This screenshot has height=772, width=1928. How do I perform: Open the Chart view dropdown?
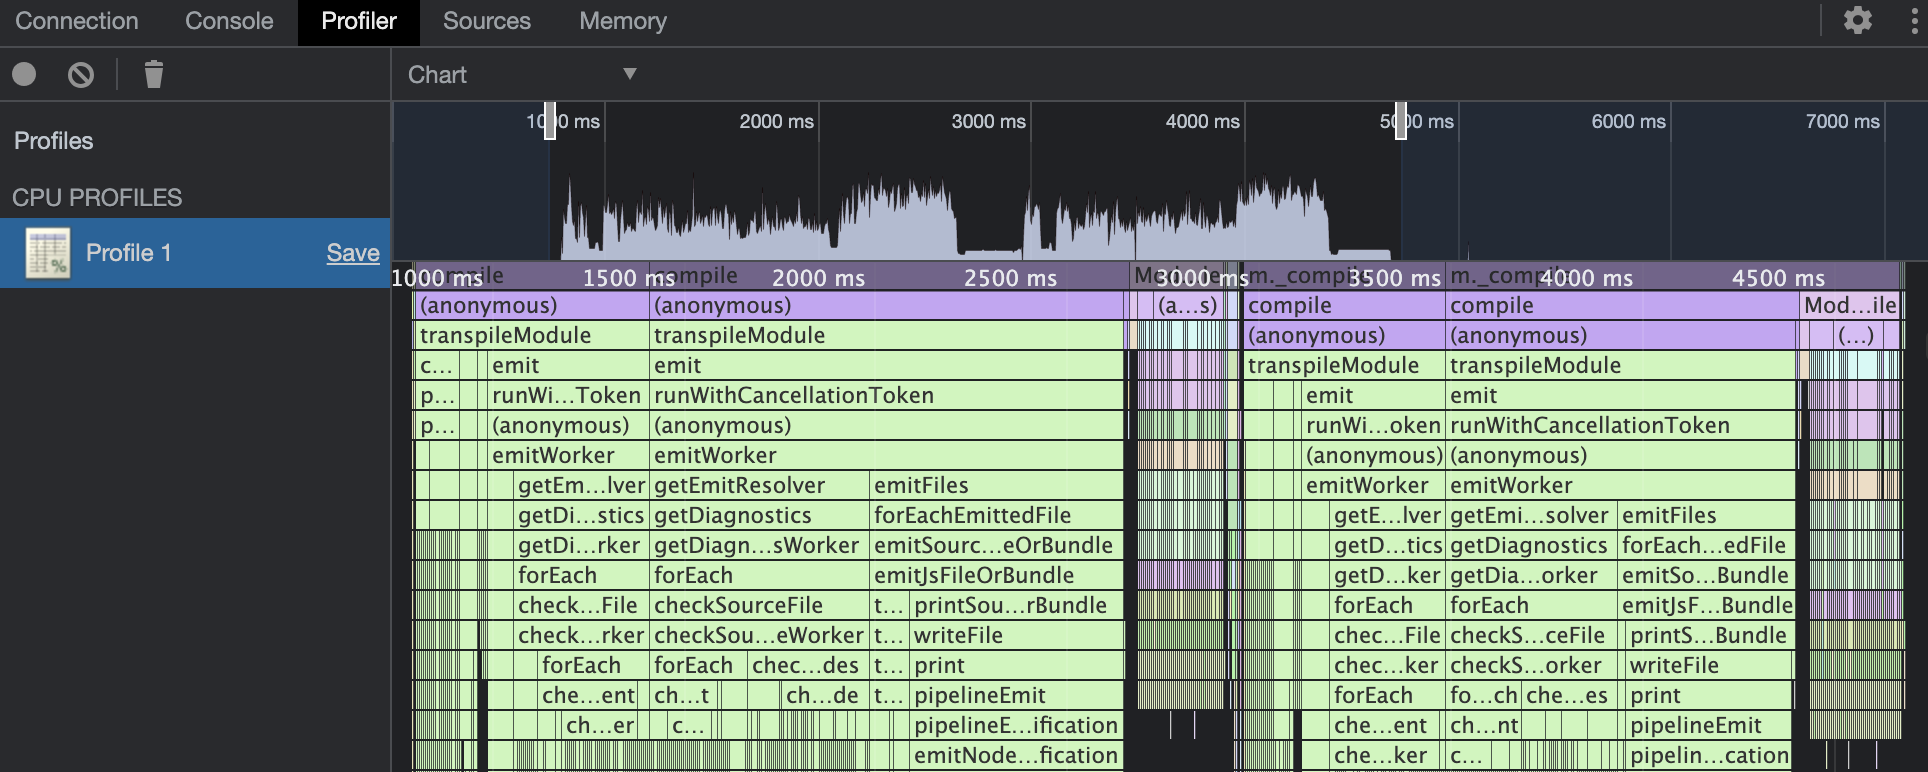point(522,75)
